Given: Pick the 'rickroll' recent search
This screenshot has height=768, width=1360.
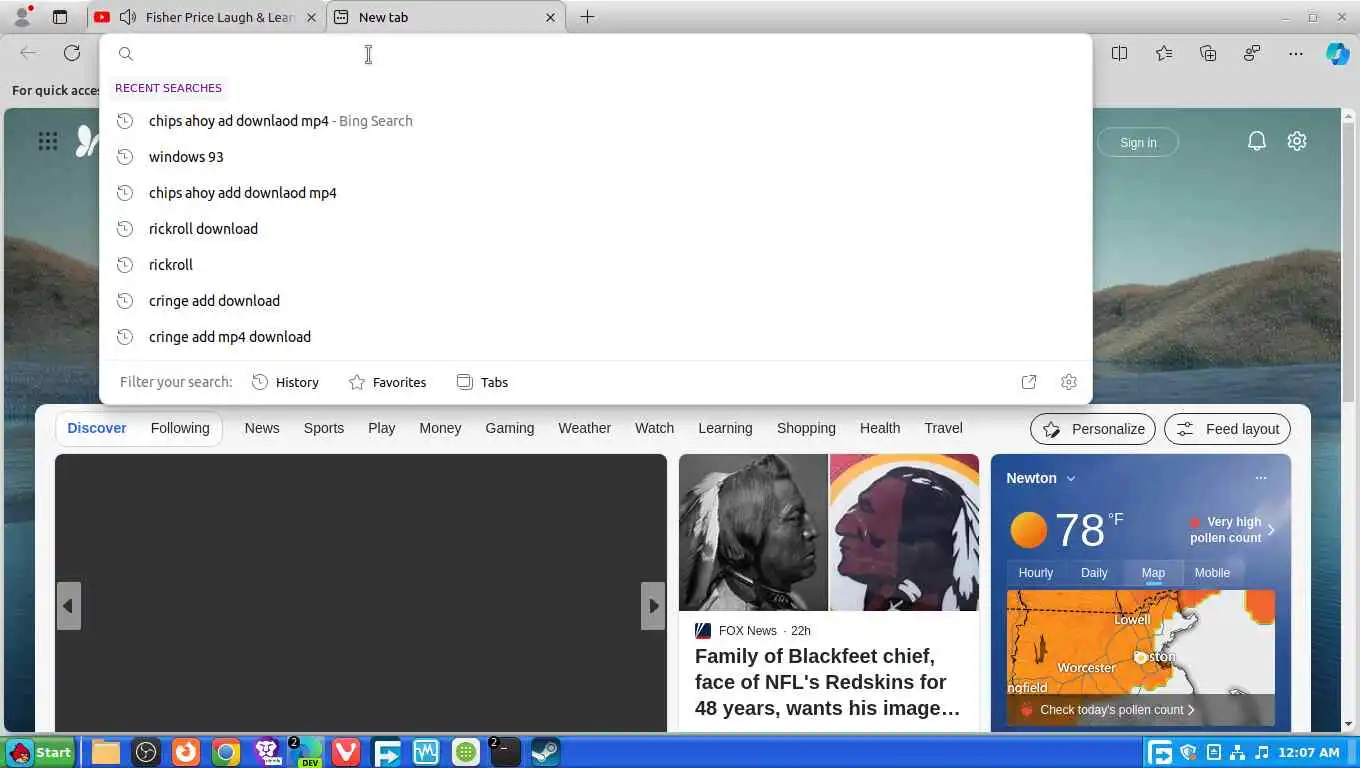Looking at the screenshot, I should pyautogui.click(x=595, y=265).
